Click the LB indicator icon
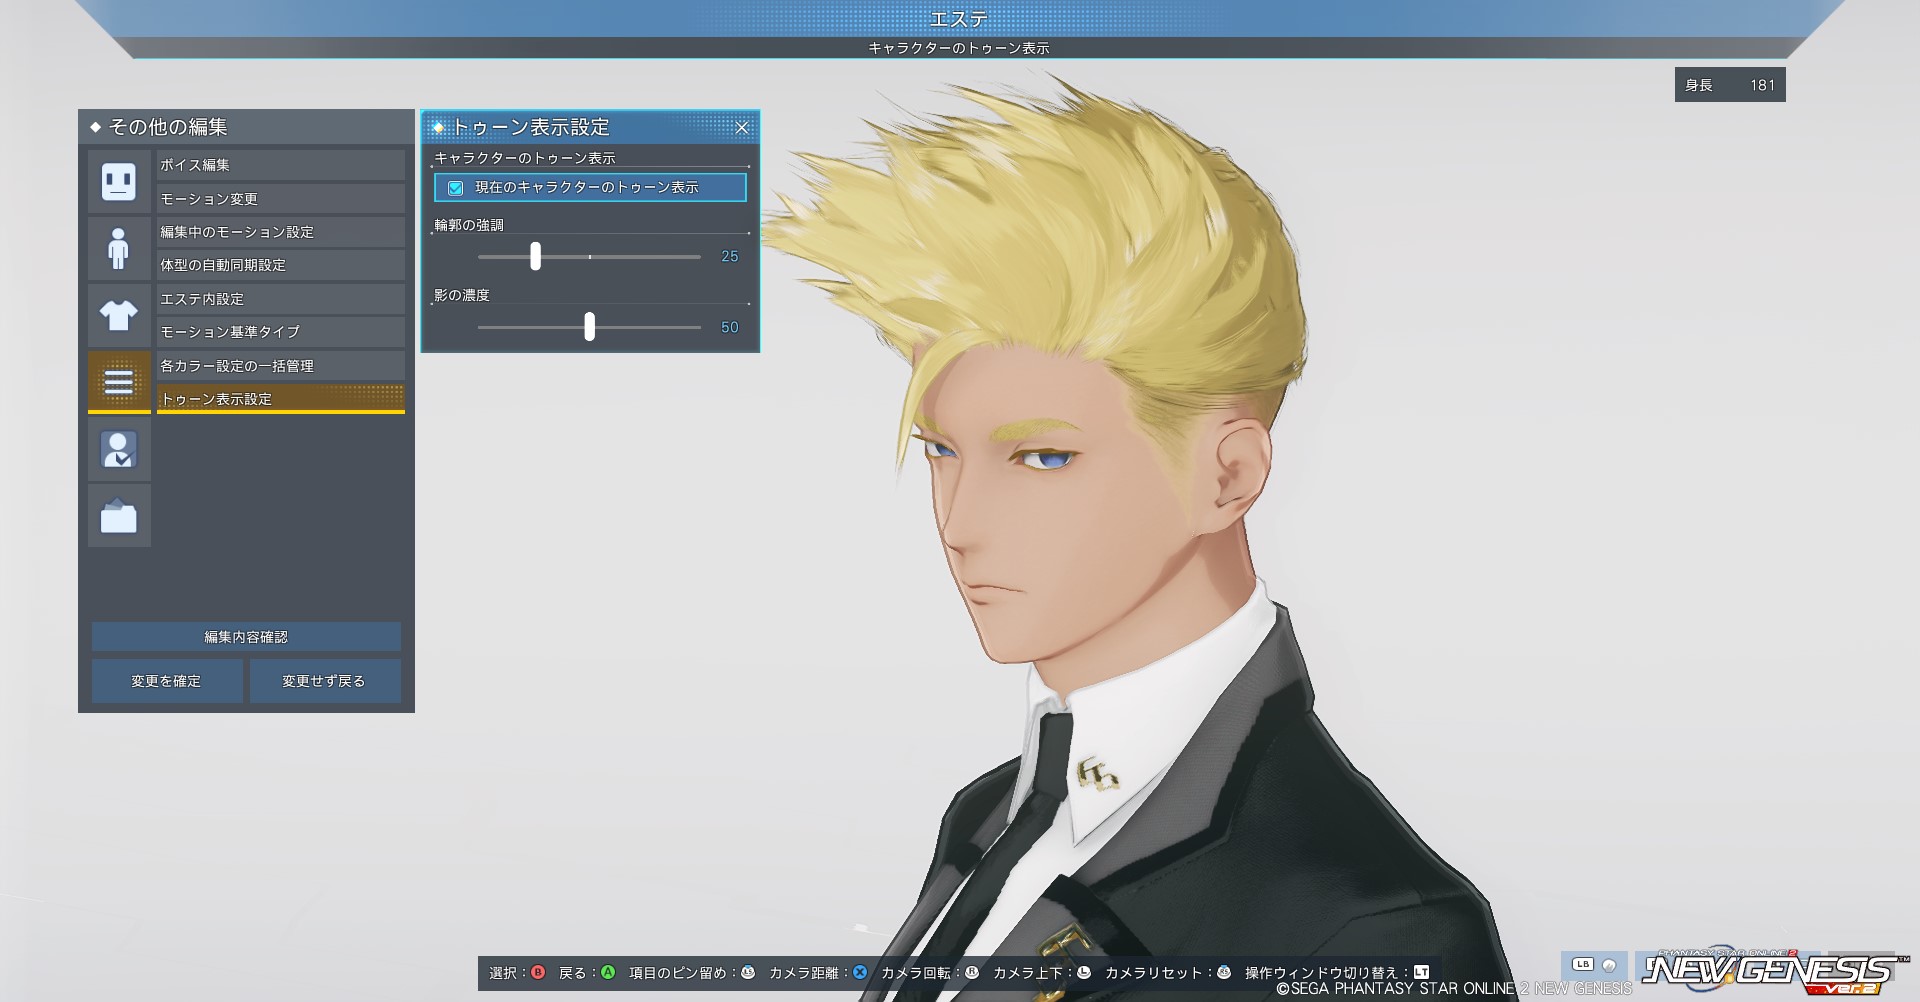 tap(1583, 965)
